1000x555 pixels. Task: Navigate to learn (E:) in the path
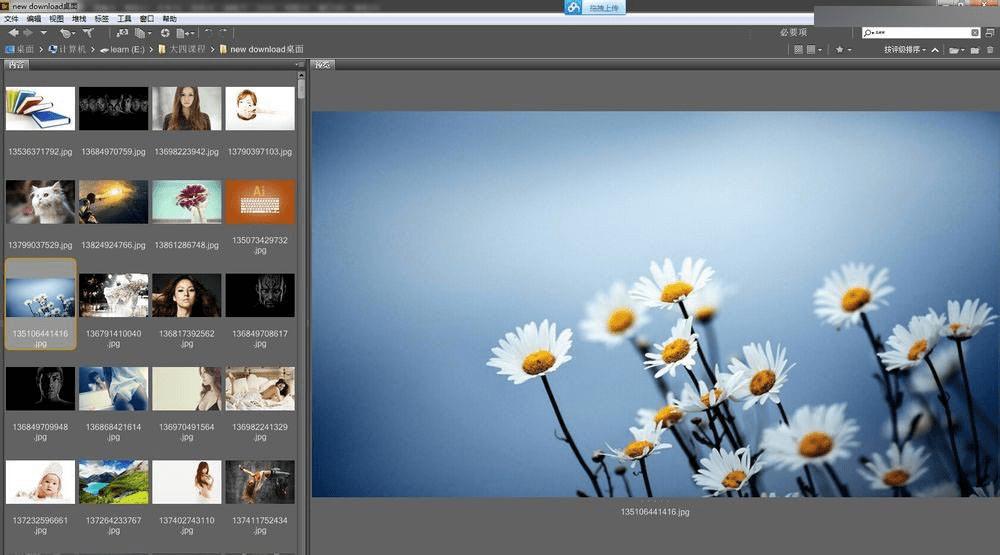(x=123, y=49)
